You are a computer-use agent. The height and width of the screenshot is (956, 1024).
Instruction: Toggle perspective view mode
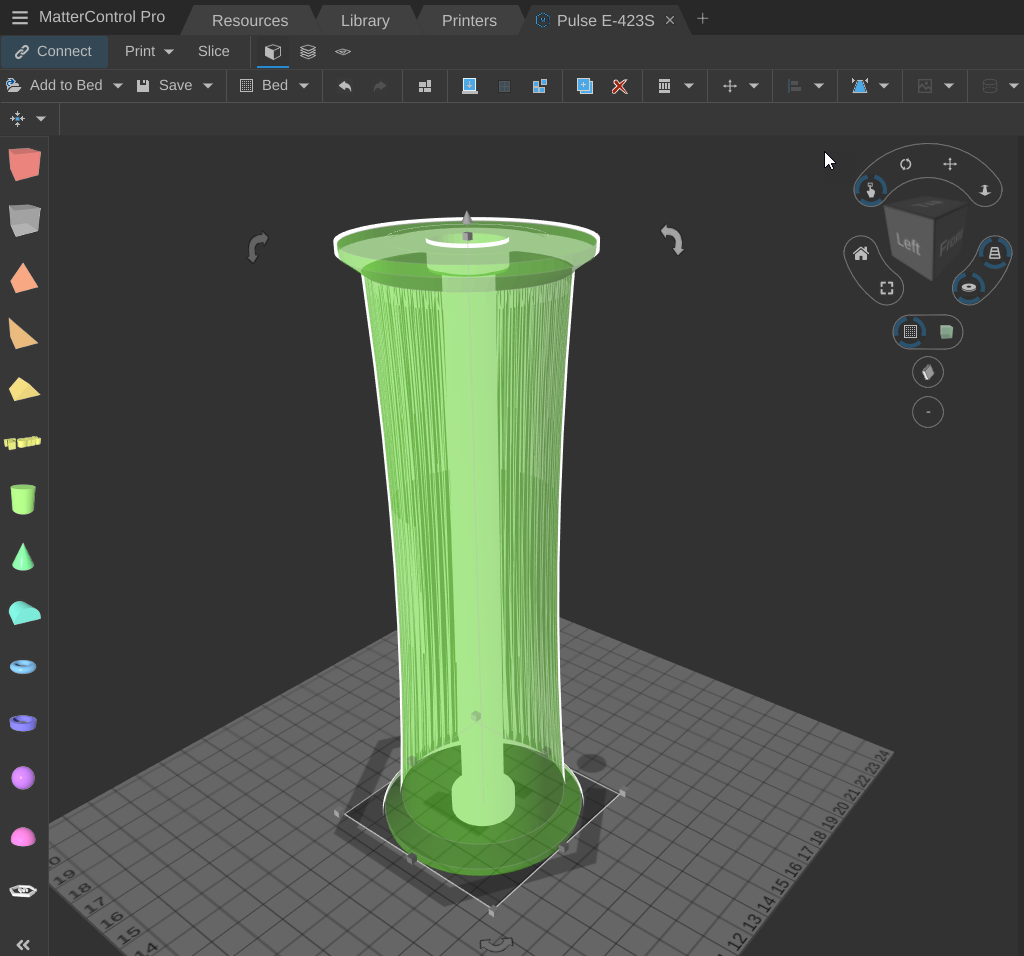tap(994, 253)
